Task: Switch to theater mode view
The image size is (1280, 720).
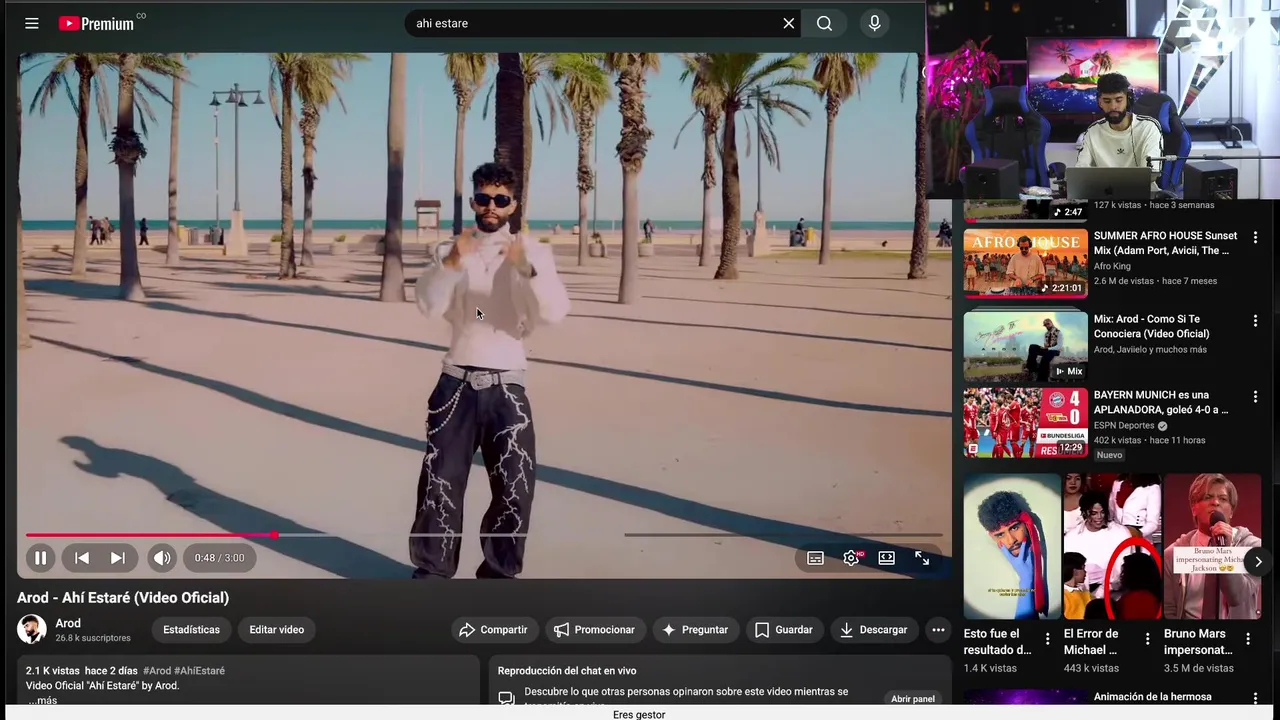Action: (886, 558)
